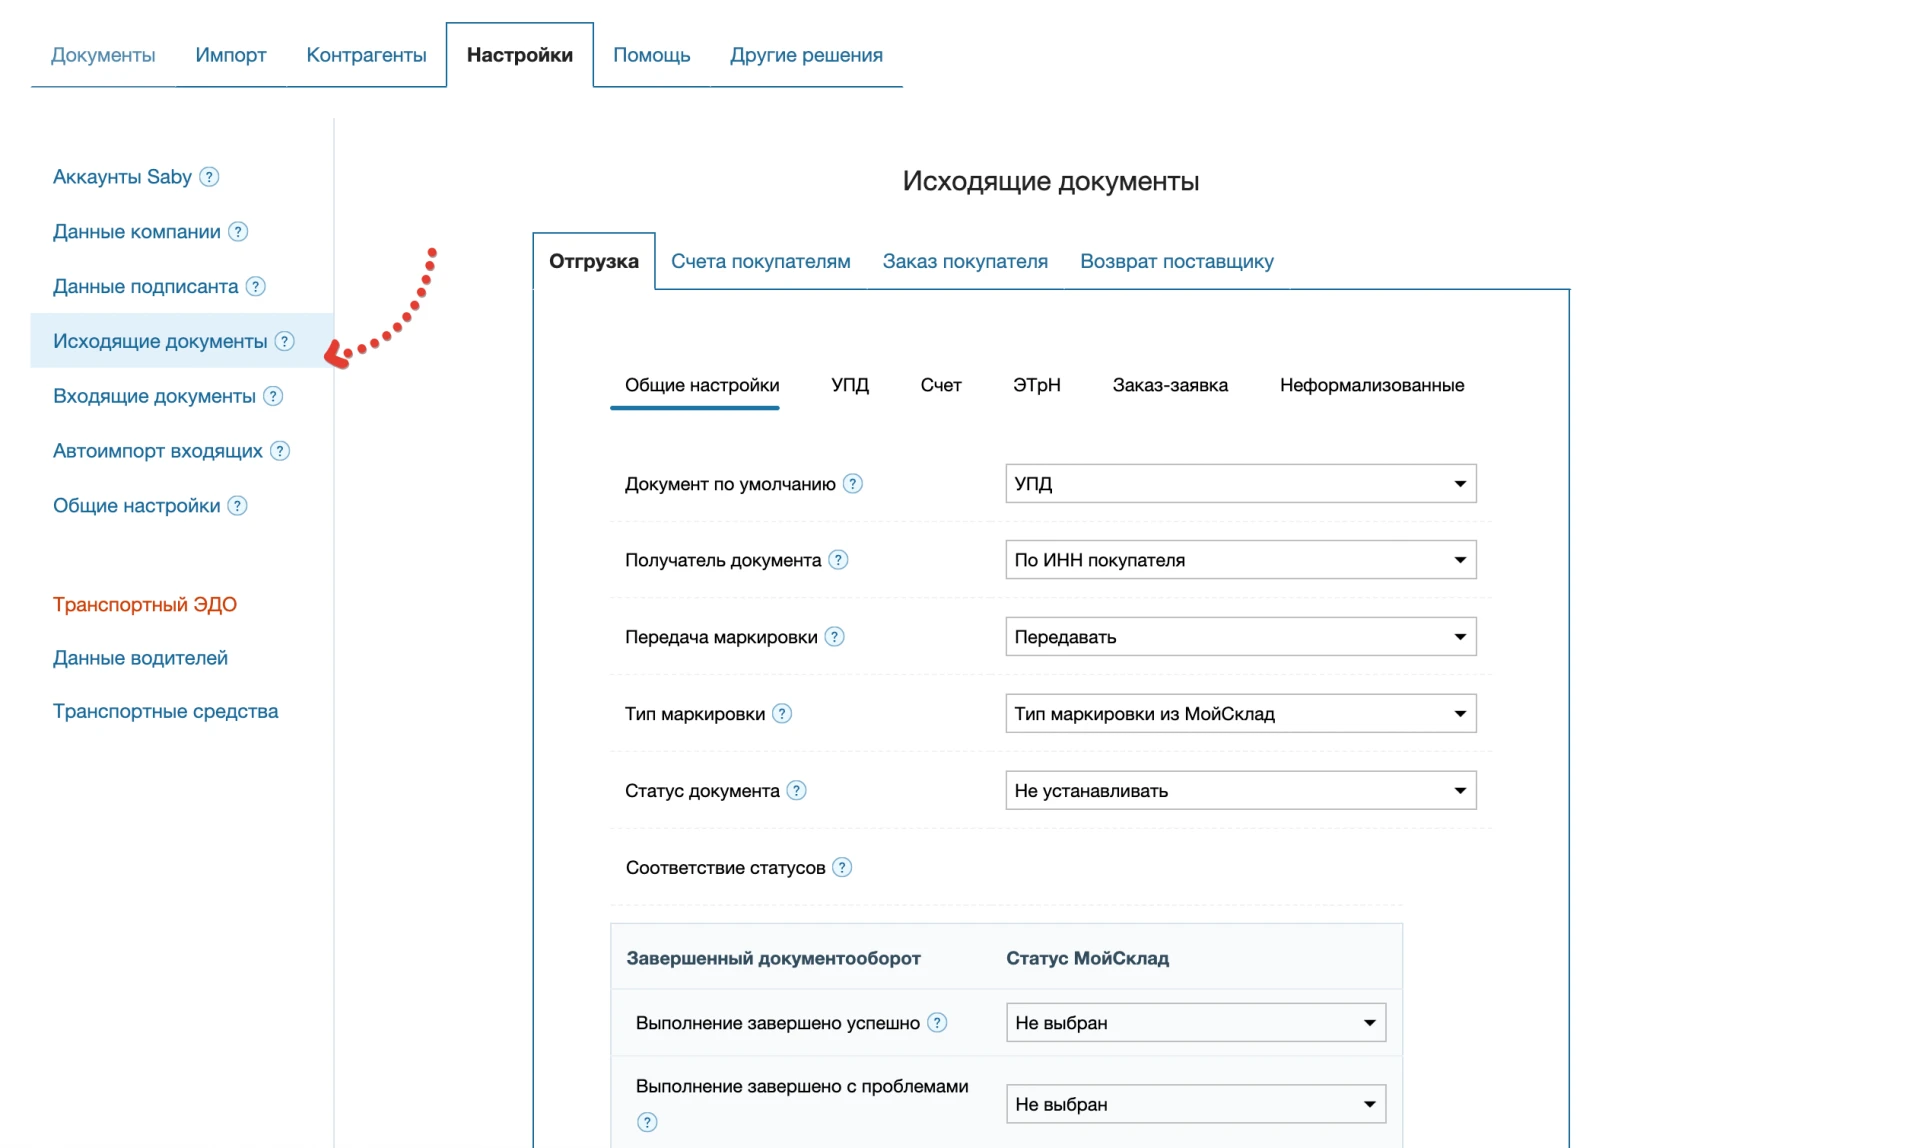Switch to Заказ покупателя tab

(965, 262)
